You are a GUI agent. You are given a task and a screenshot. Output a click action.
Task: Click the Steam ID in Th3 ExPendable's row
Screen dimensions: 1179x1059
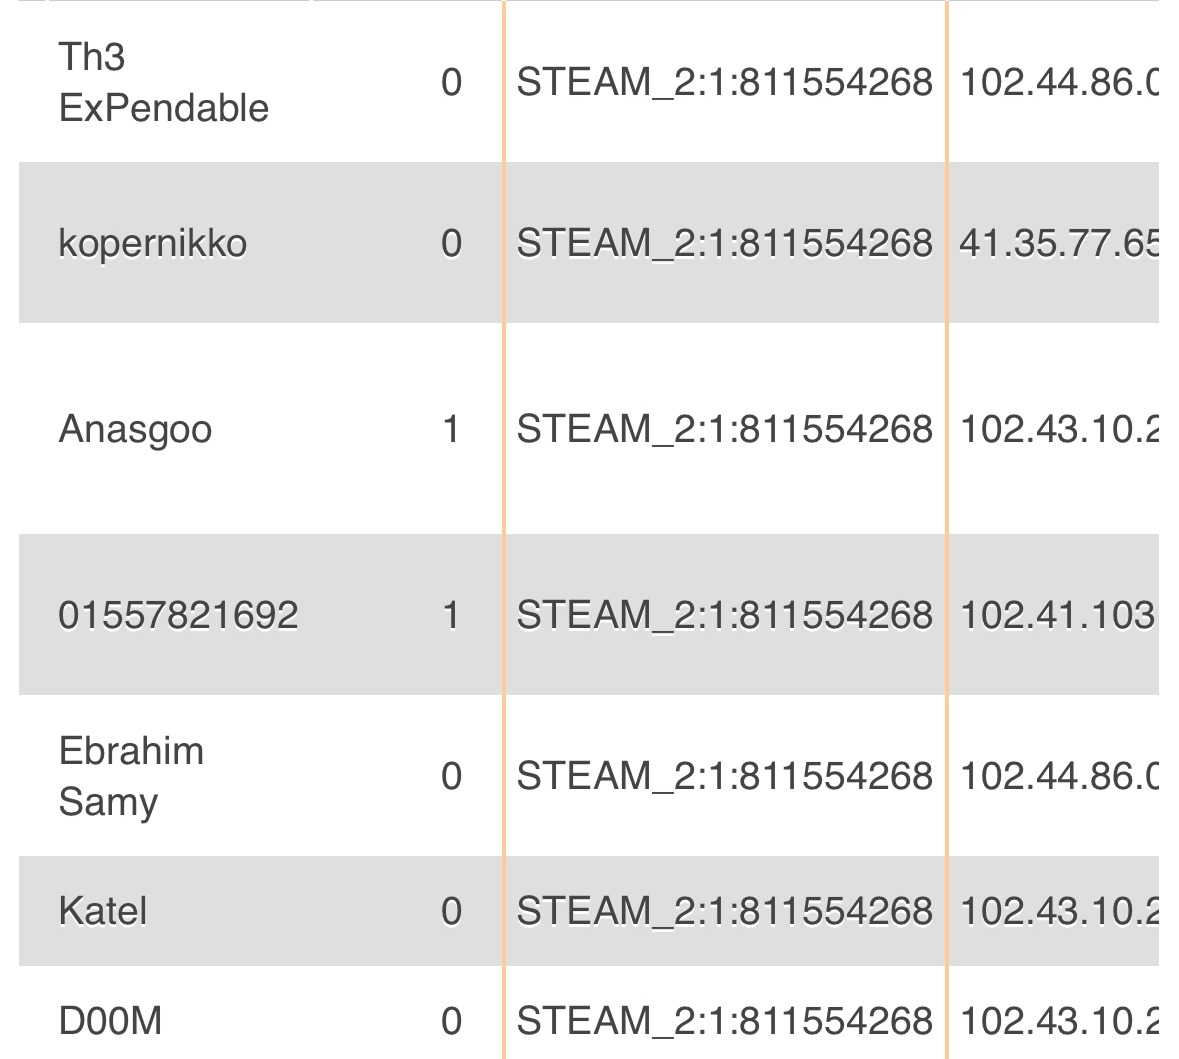click(x=725, y=82)
